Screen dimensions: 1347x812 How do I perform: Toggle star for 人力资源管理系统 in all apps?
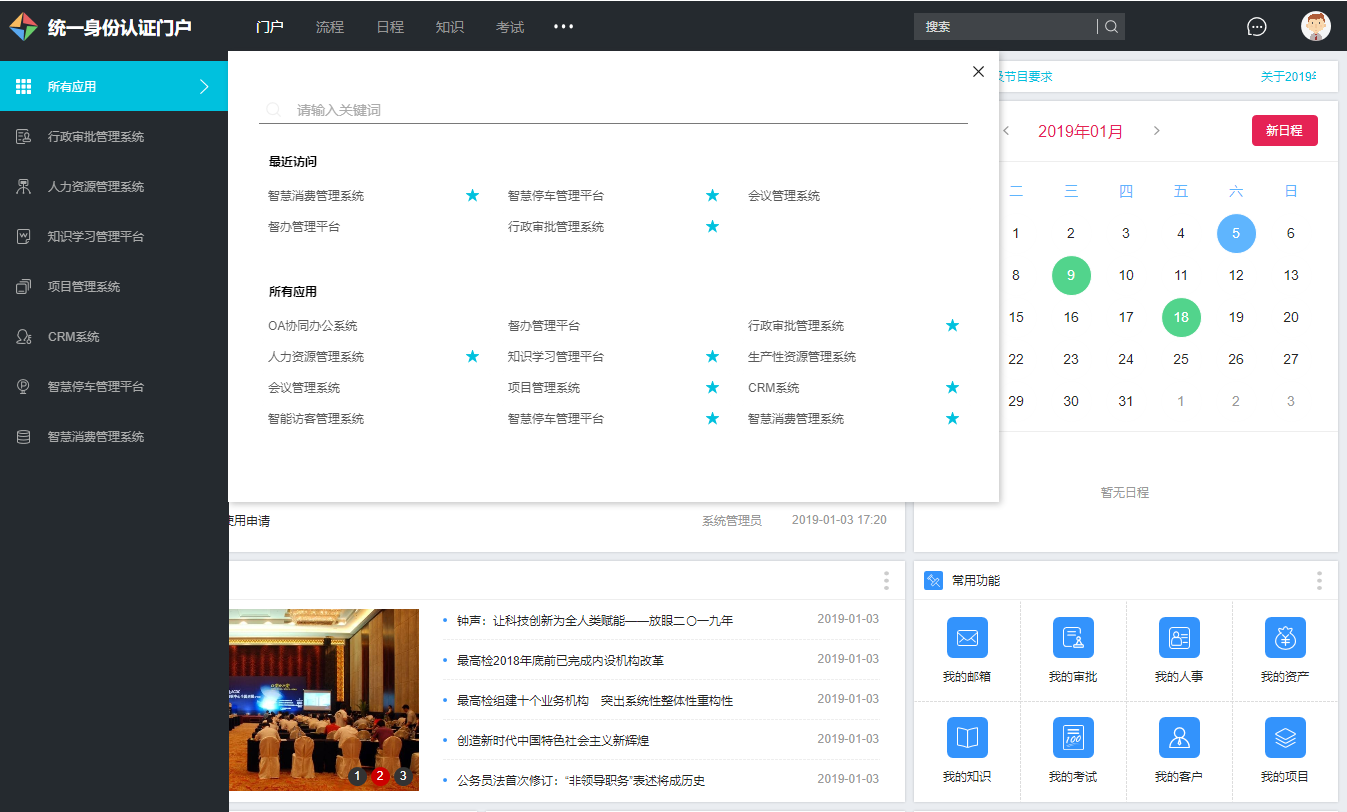point(472,356)
